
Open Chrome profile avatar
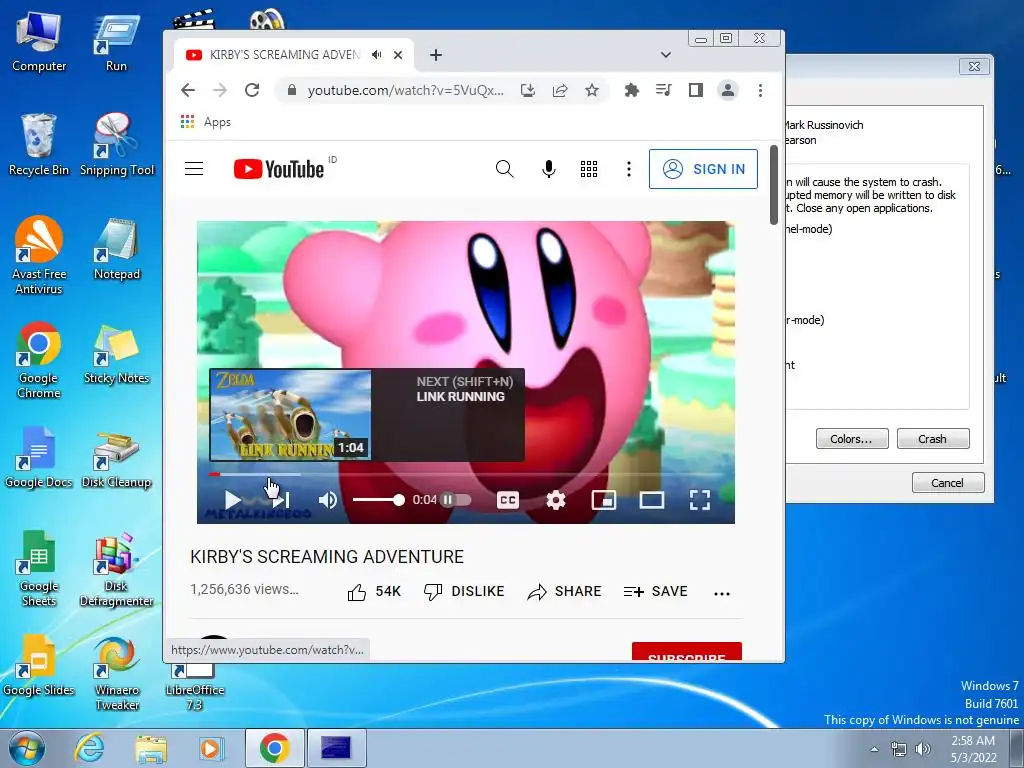click(728, 90)
